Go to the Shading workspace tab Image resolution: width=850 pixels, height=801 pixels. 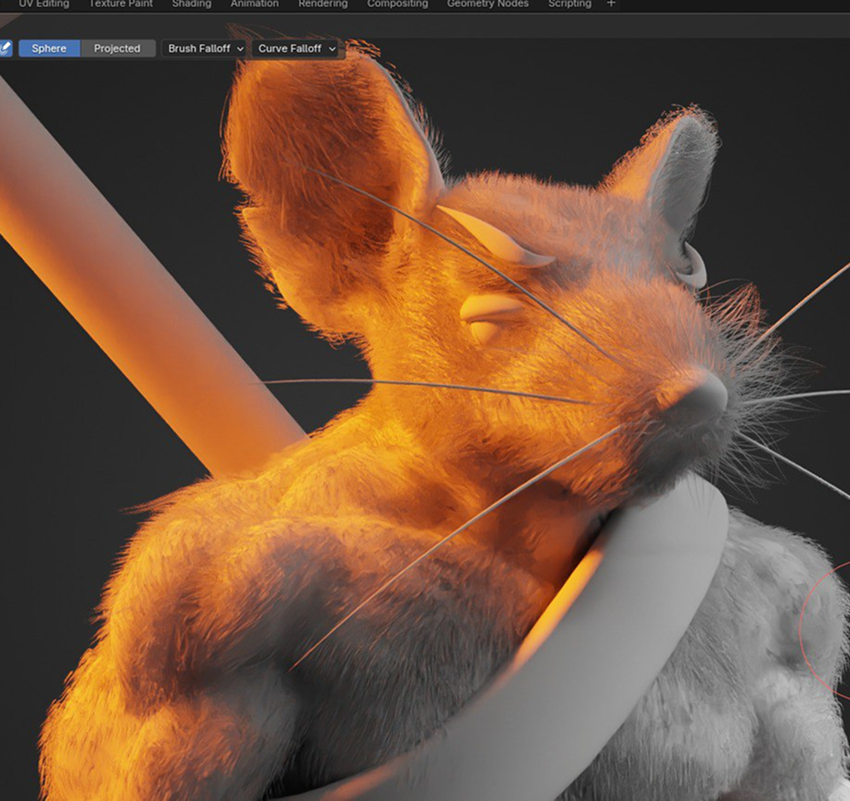pos(191,4)
